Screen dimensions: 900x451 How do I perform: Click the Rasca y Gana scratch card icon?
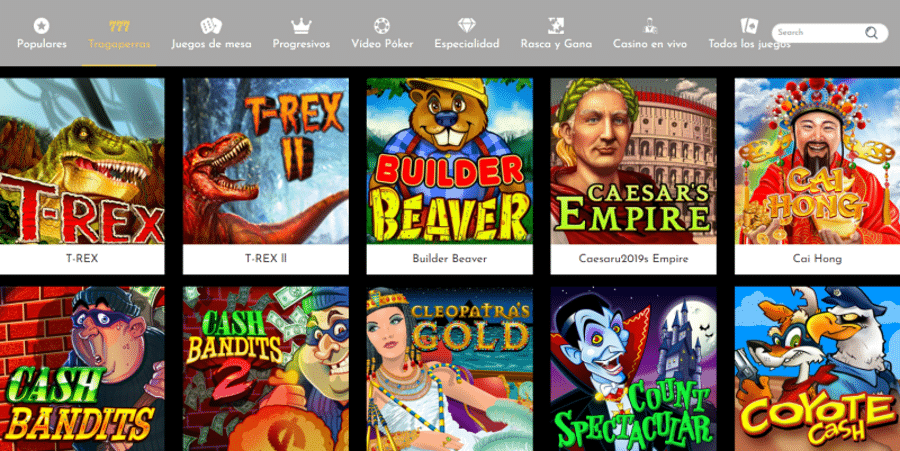(x=556, y=26)
